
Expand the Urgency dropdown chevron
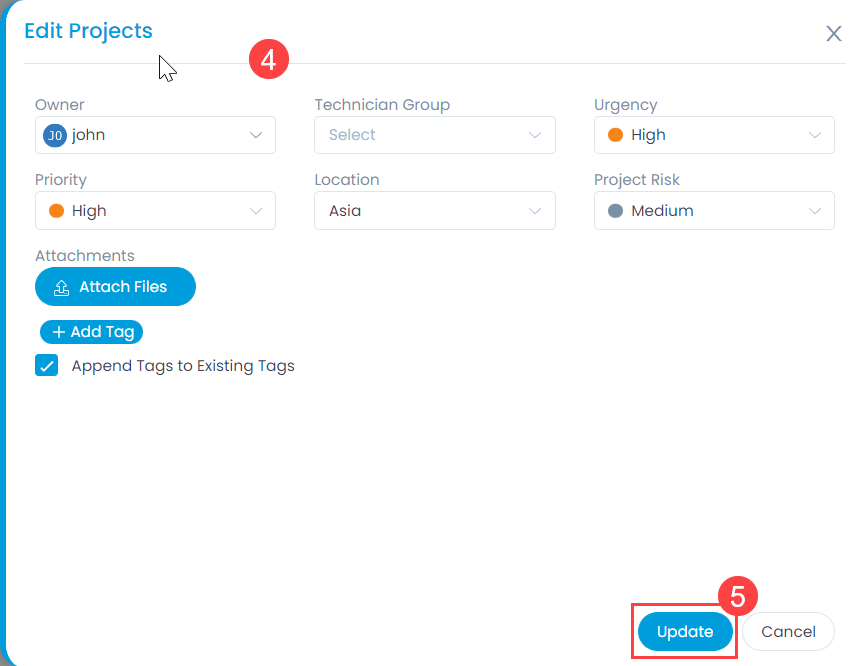point(815,135)
